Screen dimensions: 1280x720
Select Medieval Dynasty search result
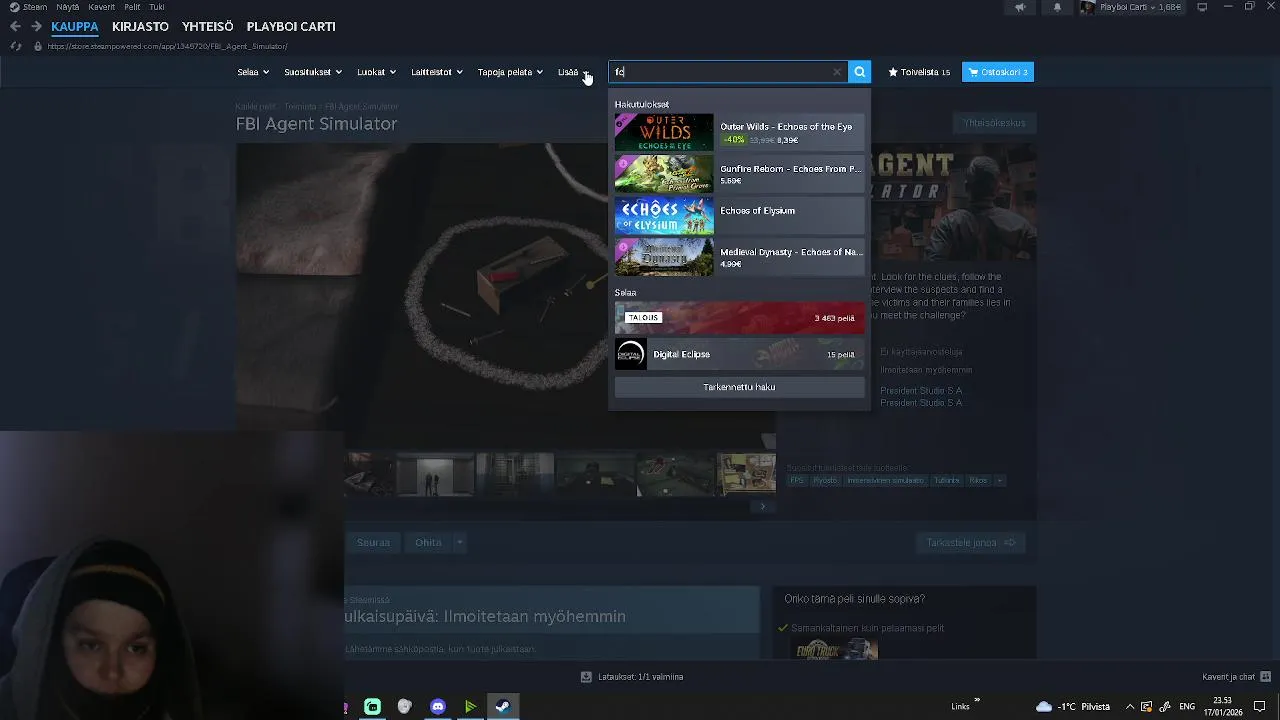coord(739,257)
